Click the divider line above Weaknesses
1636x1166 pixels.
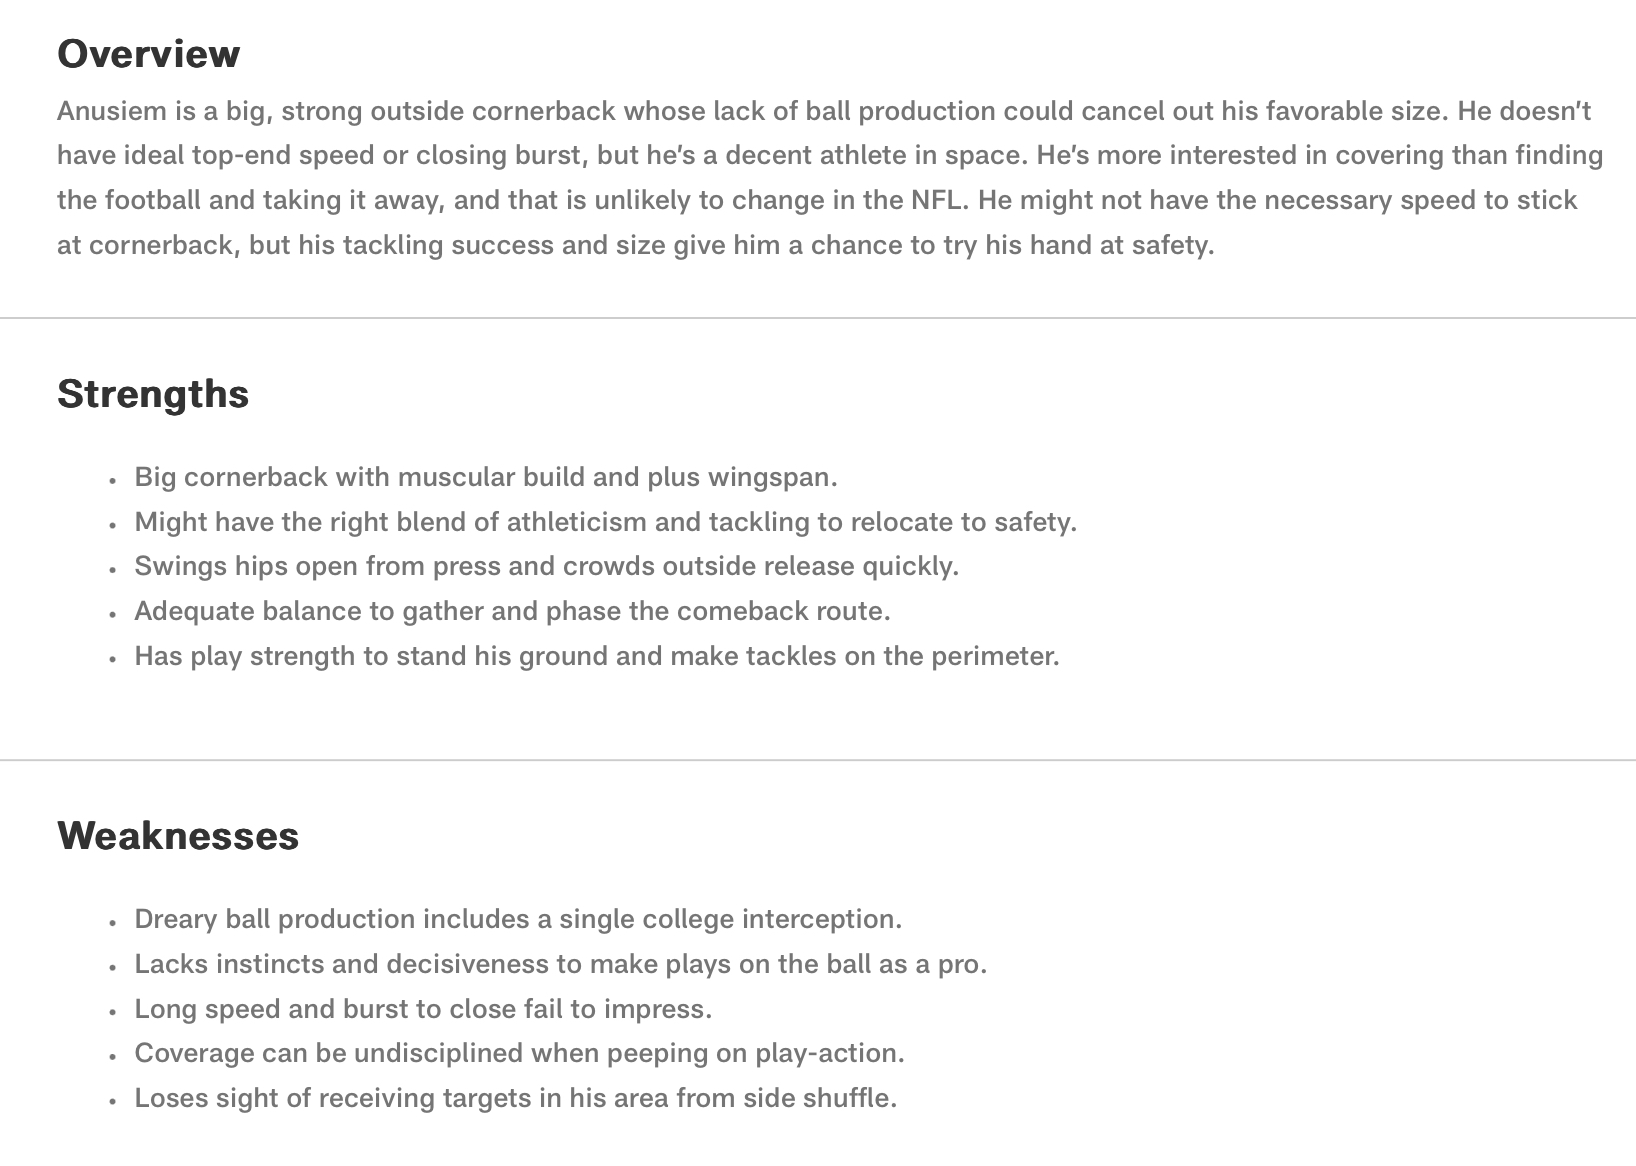tap(818, 760)
